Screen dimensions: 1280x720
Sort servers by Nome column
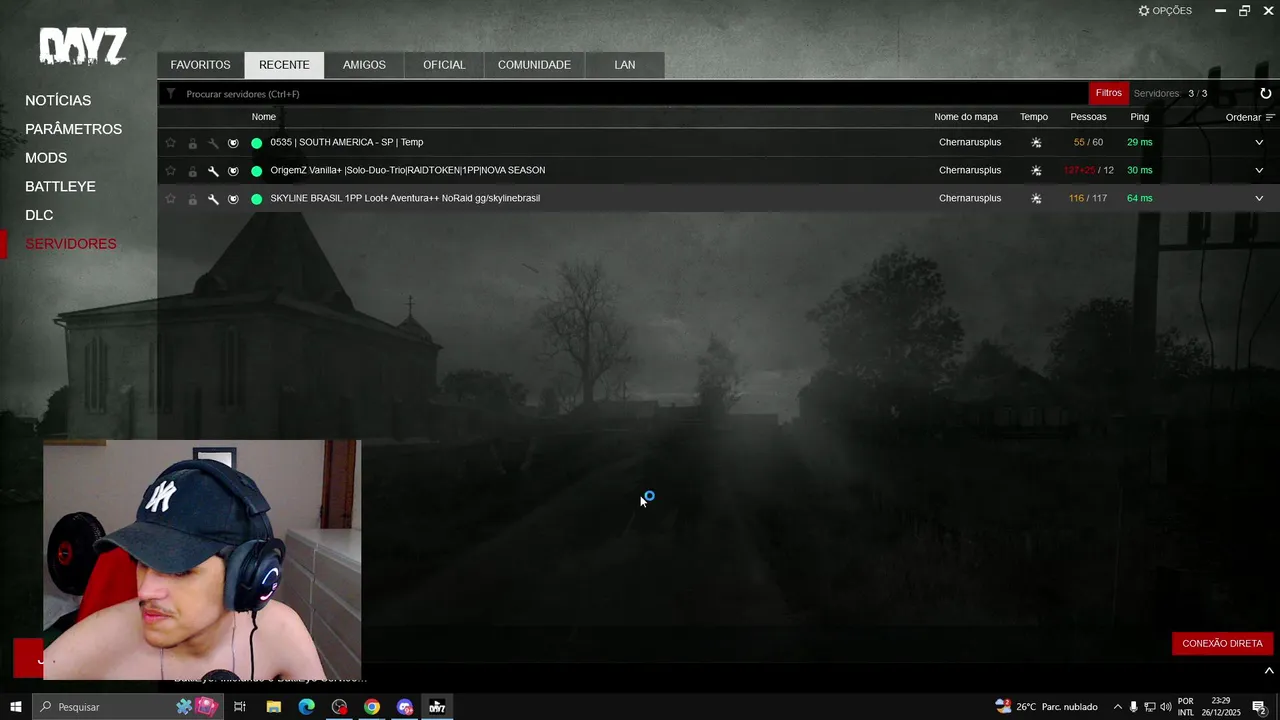click(263, 117)
